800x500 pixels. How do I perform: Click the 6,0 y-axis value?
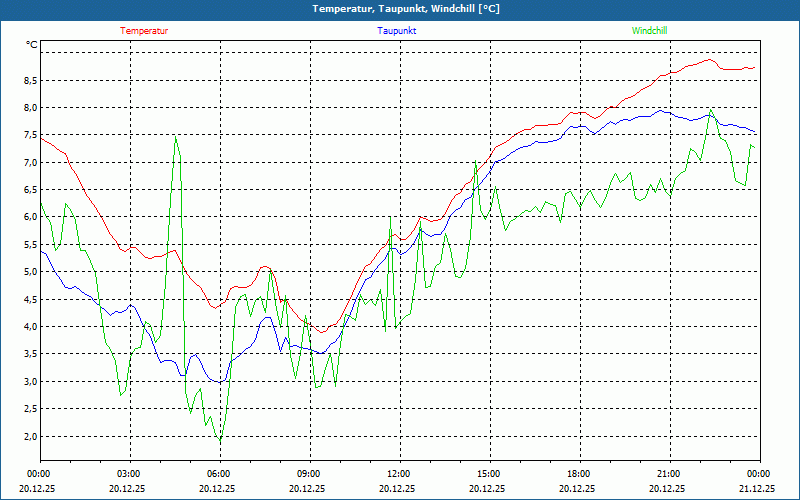pos(30,217)
